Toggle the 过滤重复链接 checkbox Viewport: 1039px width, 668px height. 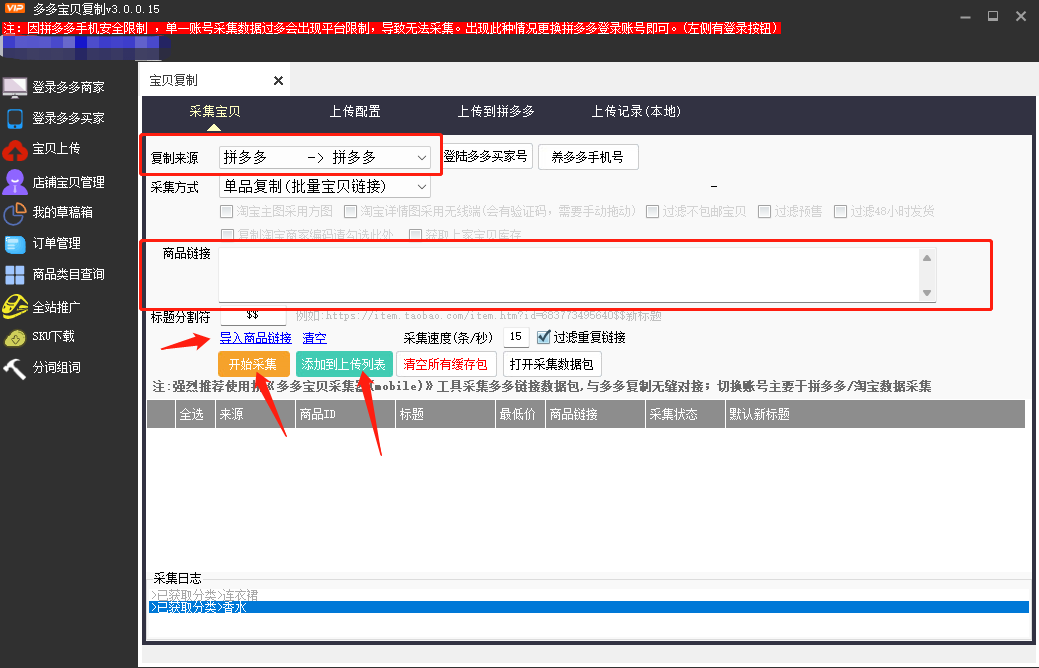[x=543, y=337]
